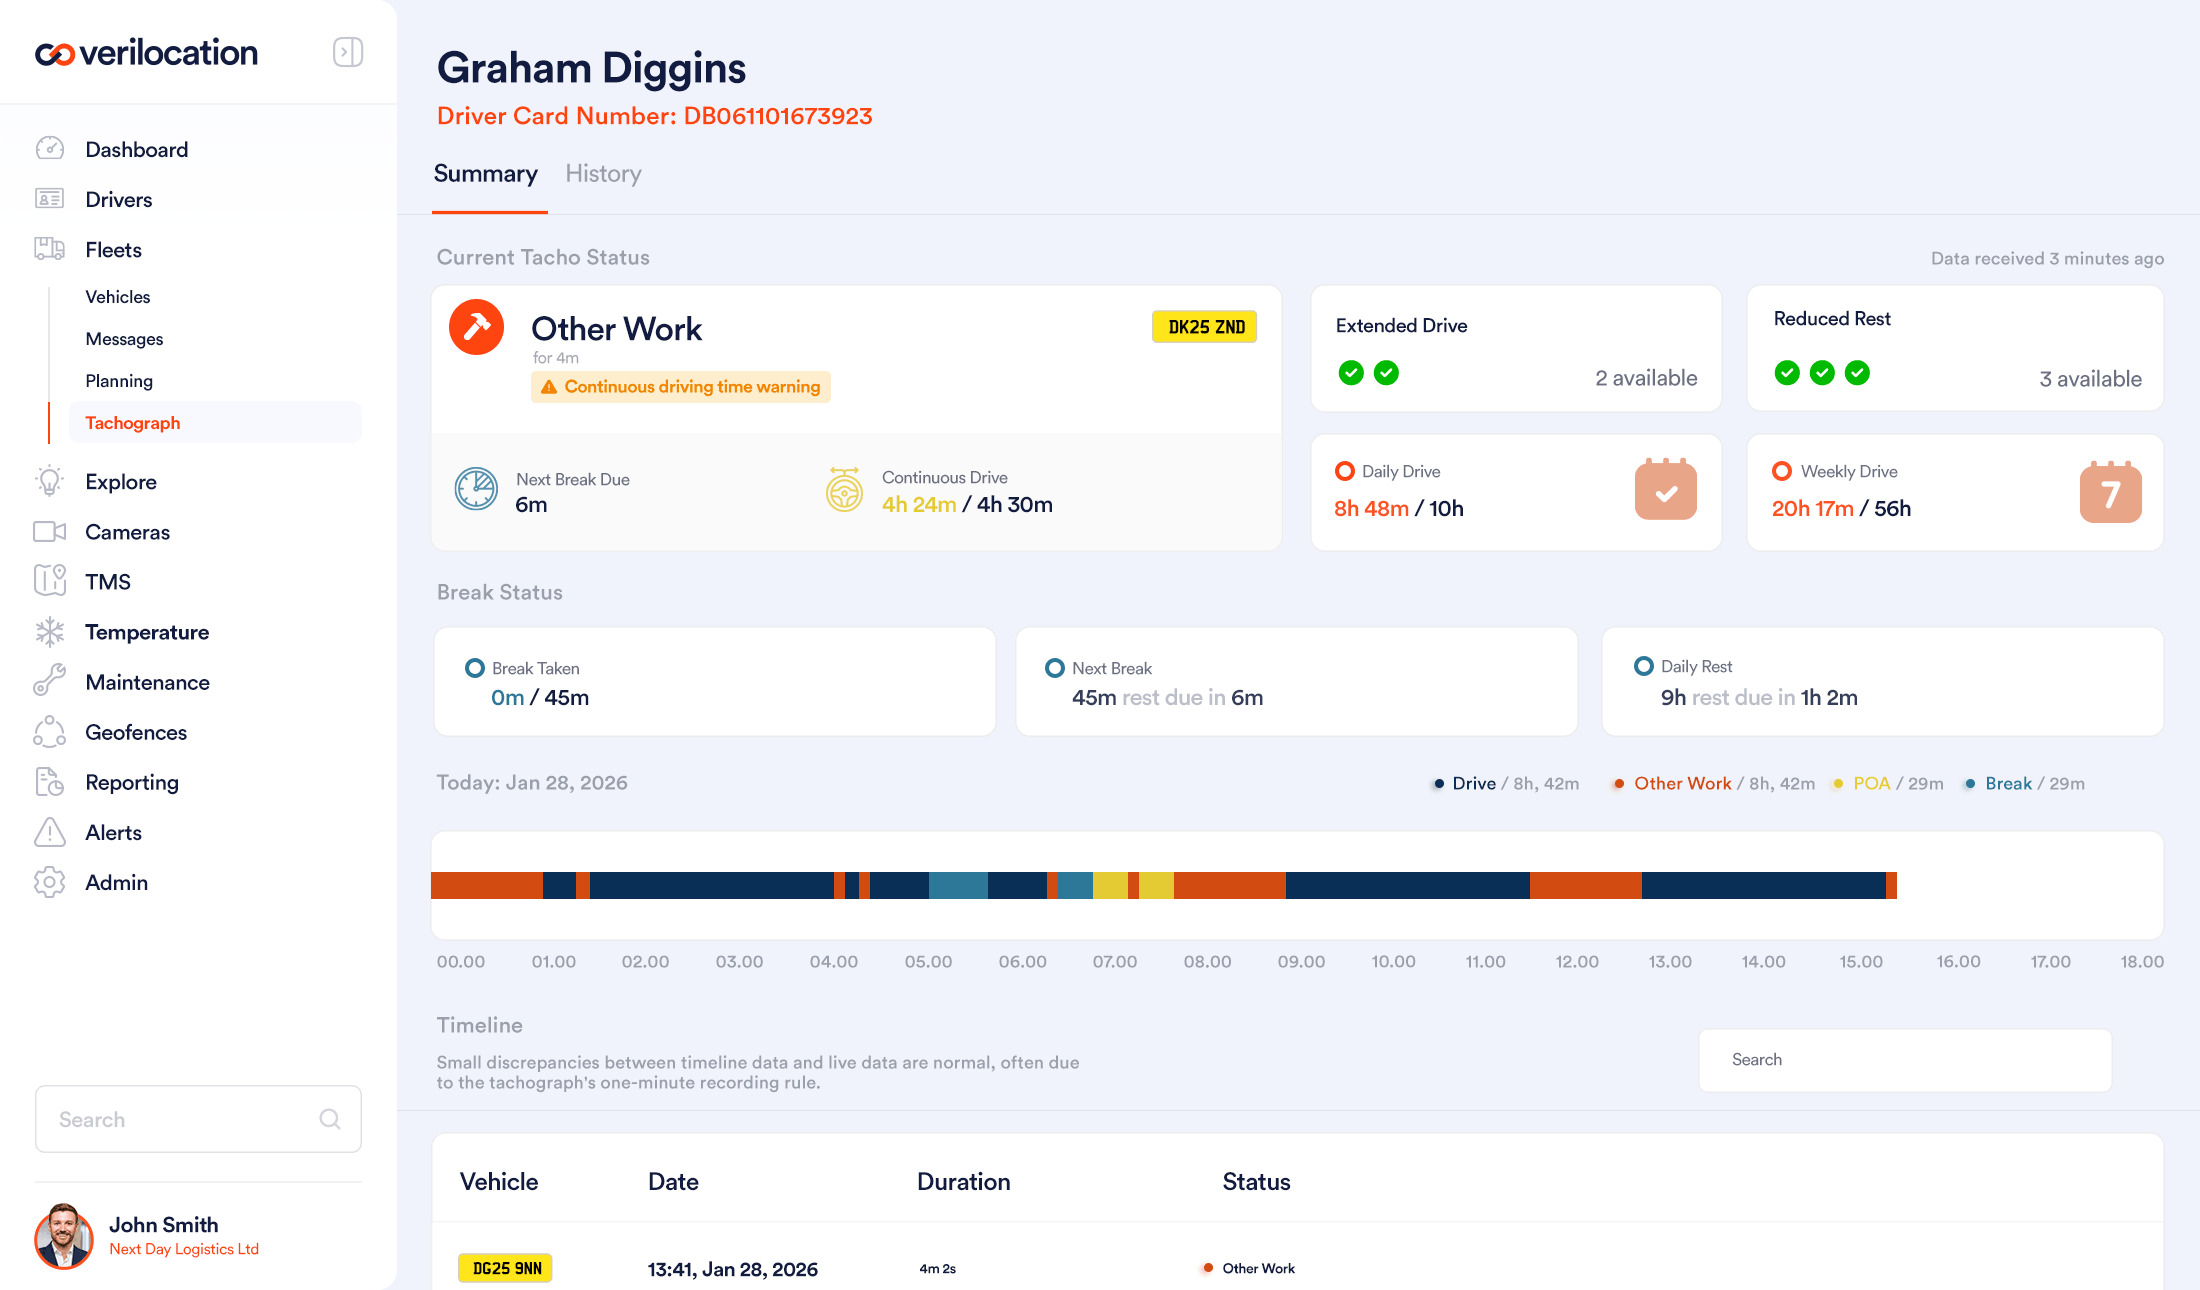Click the Other Work hammer icon
This screenshot has height=1290, width=2200.
(x=476, y=327)
